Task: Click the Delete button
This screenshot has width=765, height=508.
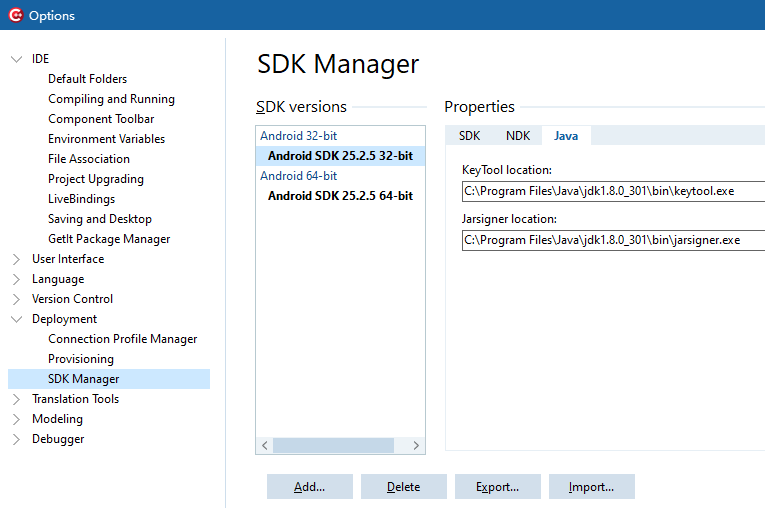Action: point(403,487)
